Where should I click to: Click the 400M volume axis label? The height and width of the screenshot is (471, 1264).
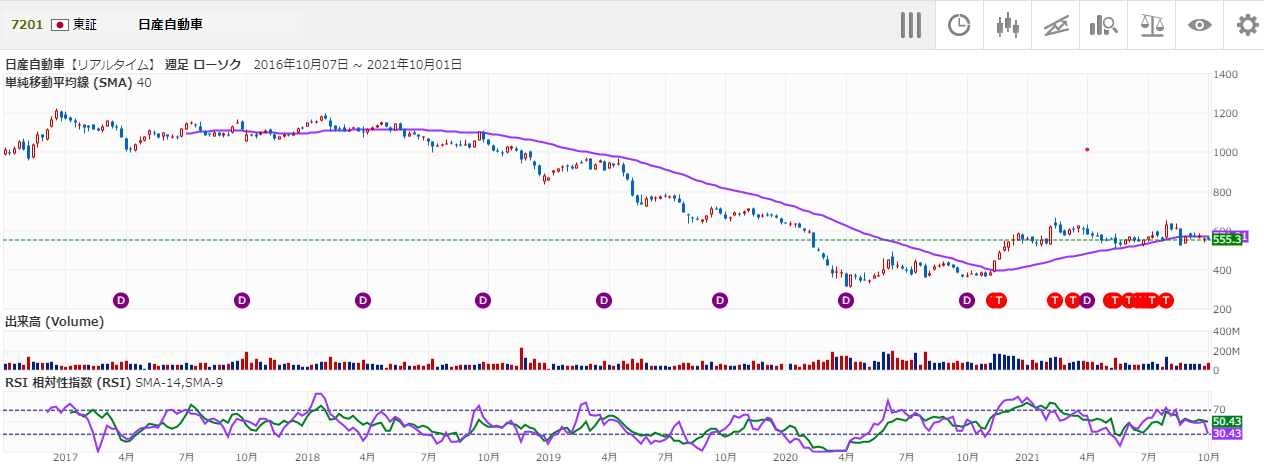[x=1226, y=332]
